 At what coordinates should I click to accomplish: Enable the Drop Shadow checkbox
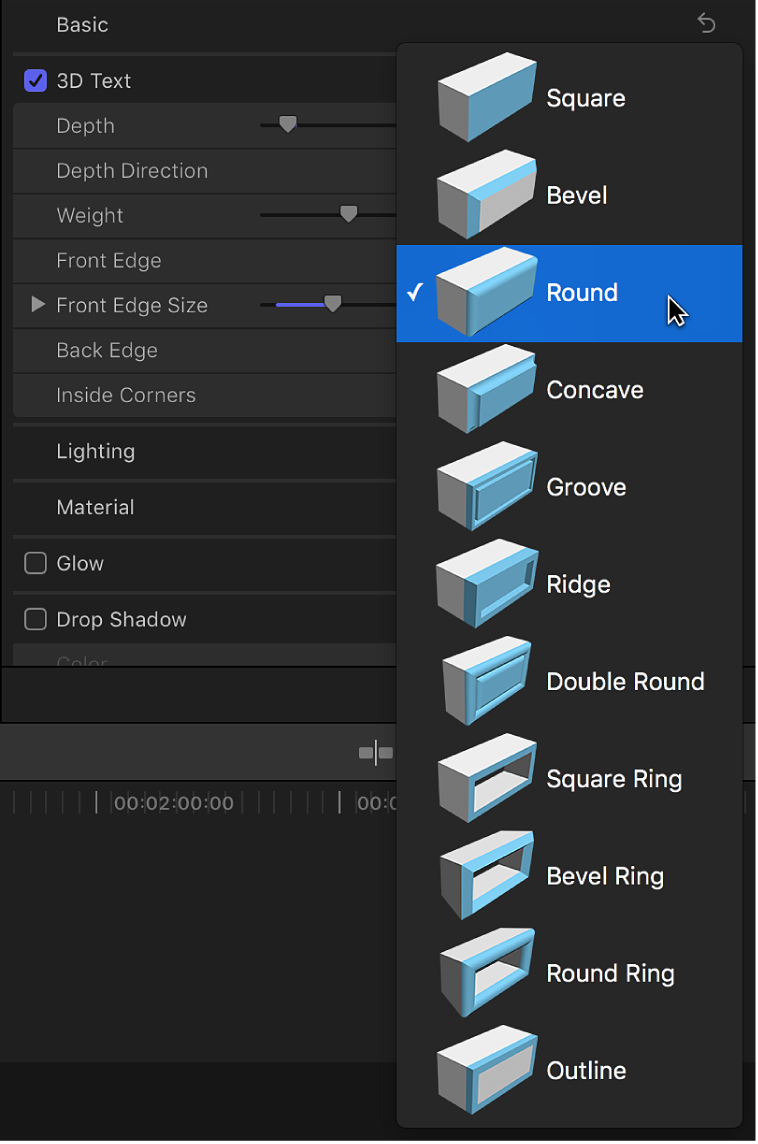click(x=35, y=619)
